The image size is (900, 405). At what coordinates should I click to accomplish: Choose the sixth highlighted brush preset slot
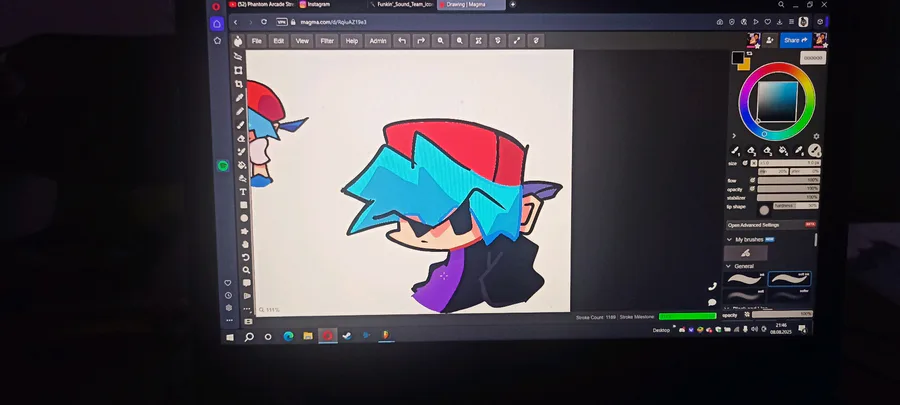(x=814, y=151)
